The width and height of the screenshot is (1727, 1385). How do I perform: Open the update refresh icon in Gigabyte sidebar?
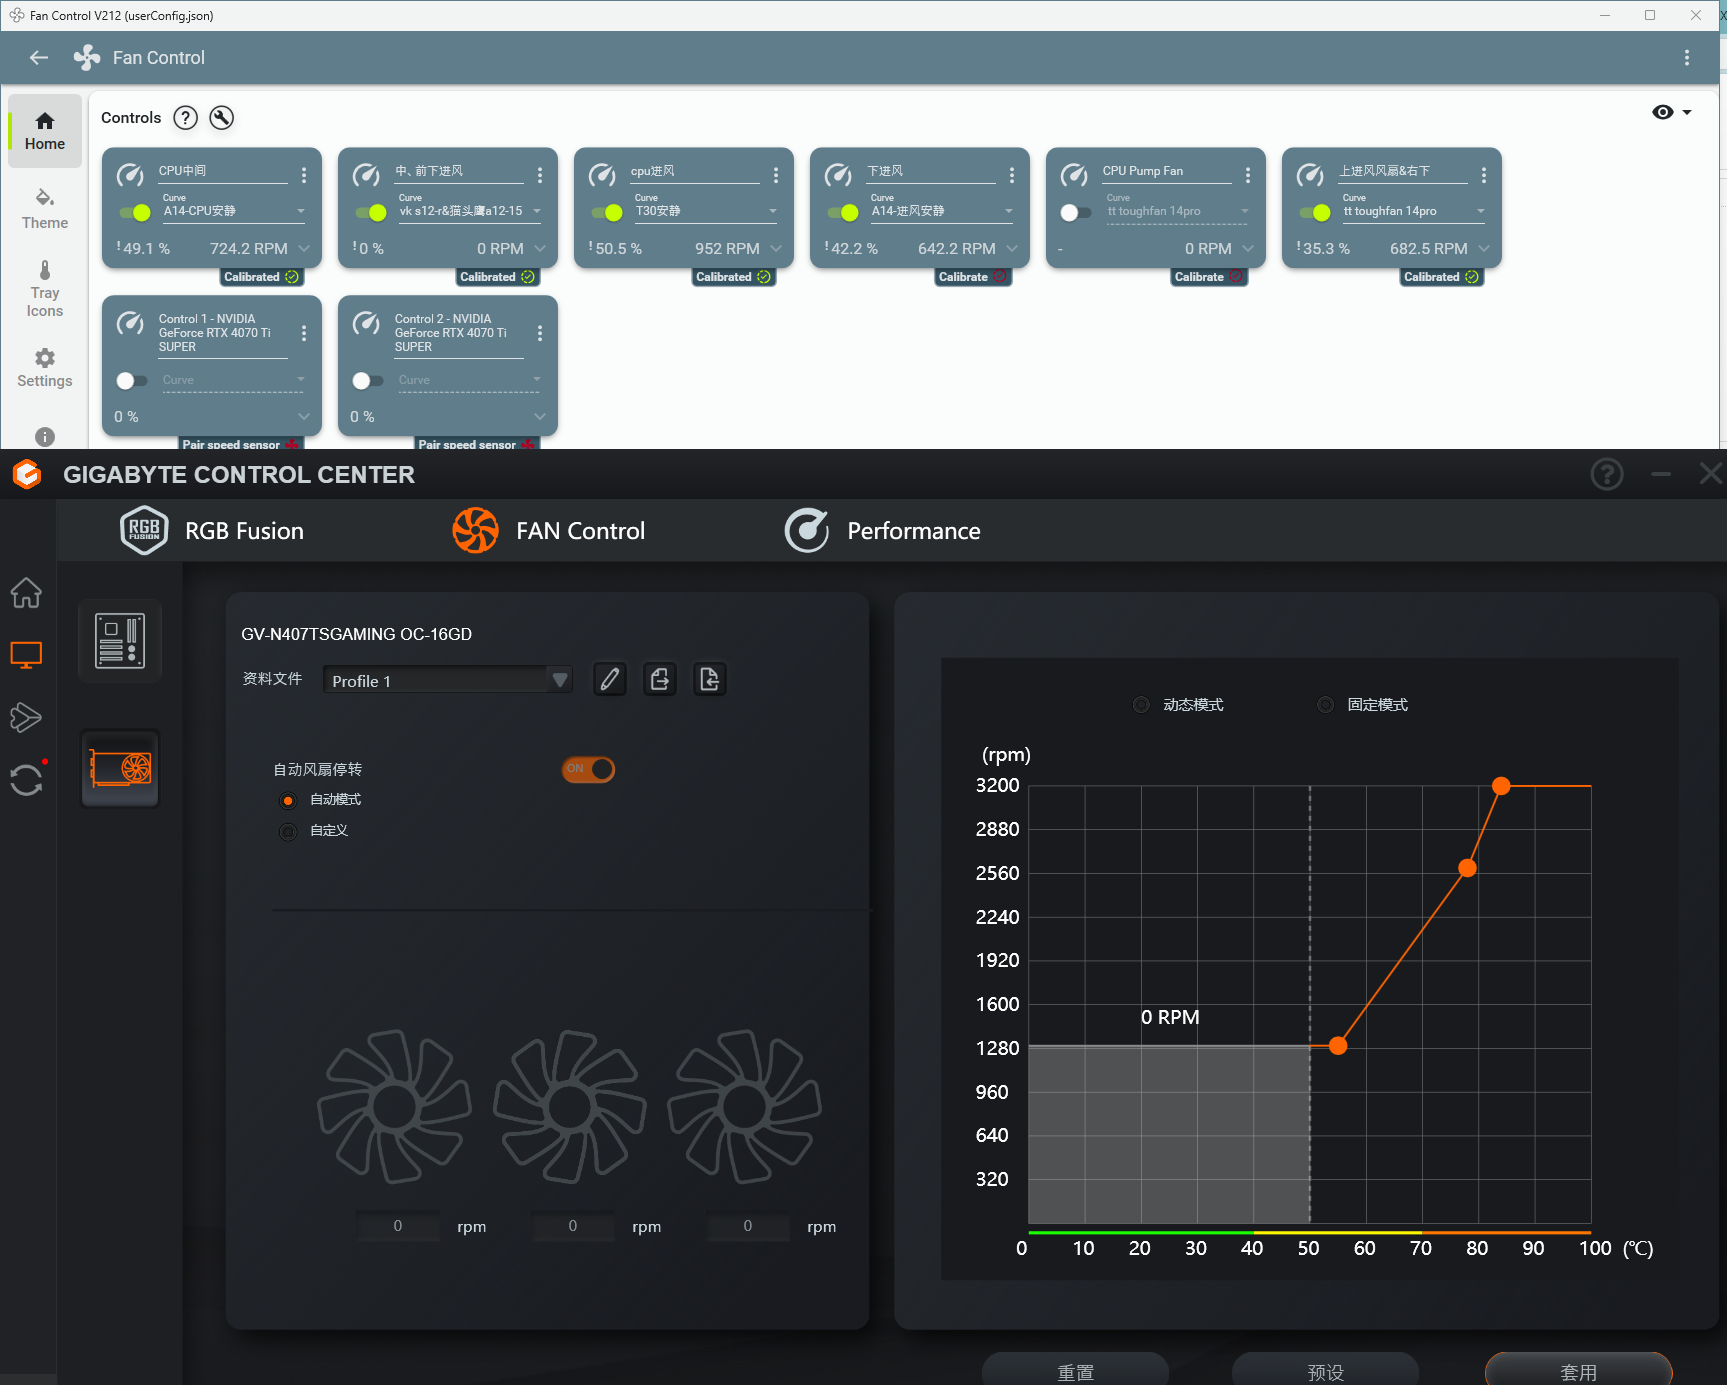pyautogui.click(x=26, y=779)
